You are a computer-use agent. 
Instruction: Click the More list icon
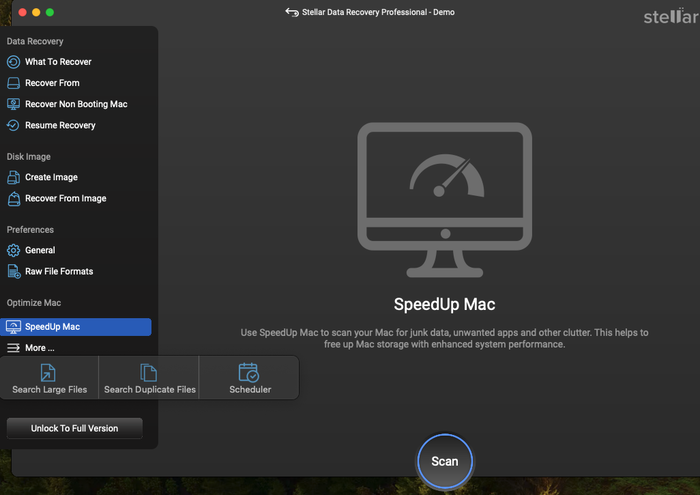click(x=13, y=348)
